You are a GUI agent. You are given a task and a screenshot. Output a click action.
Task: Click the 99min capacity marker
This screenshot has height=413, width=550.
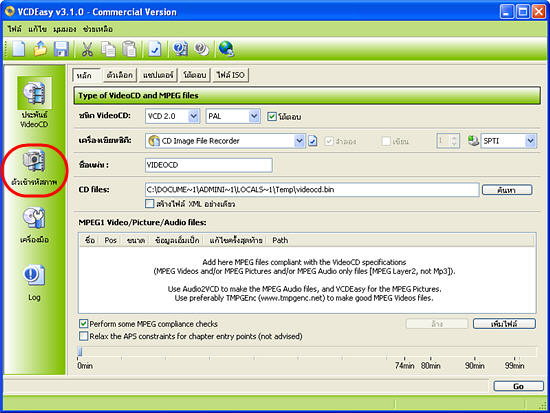coord(514,365)
